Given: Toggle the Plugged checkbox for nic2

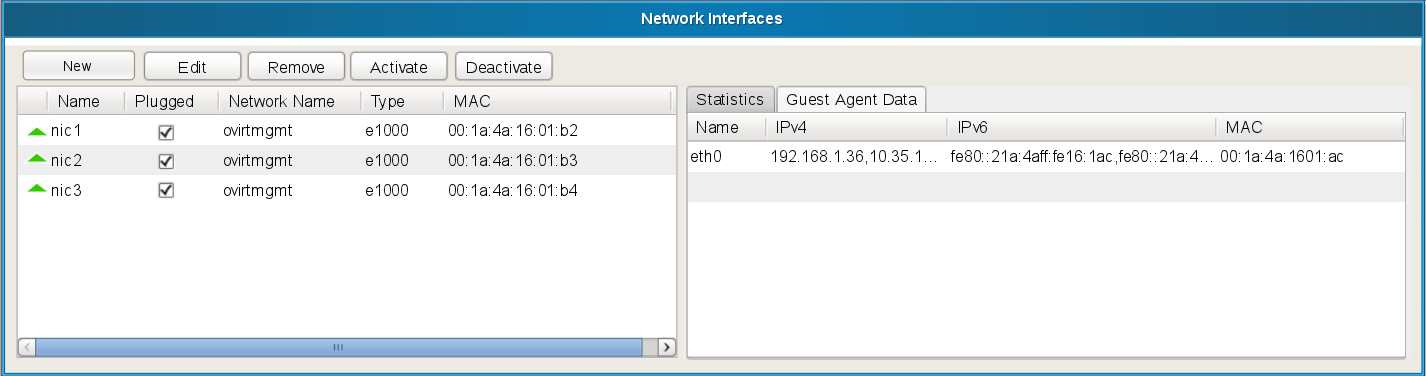Looking at the screenshot, I should (167, 160).
